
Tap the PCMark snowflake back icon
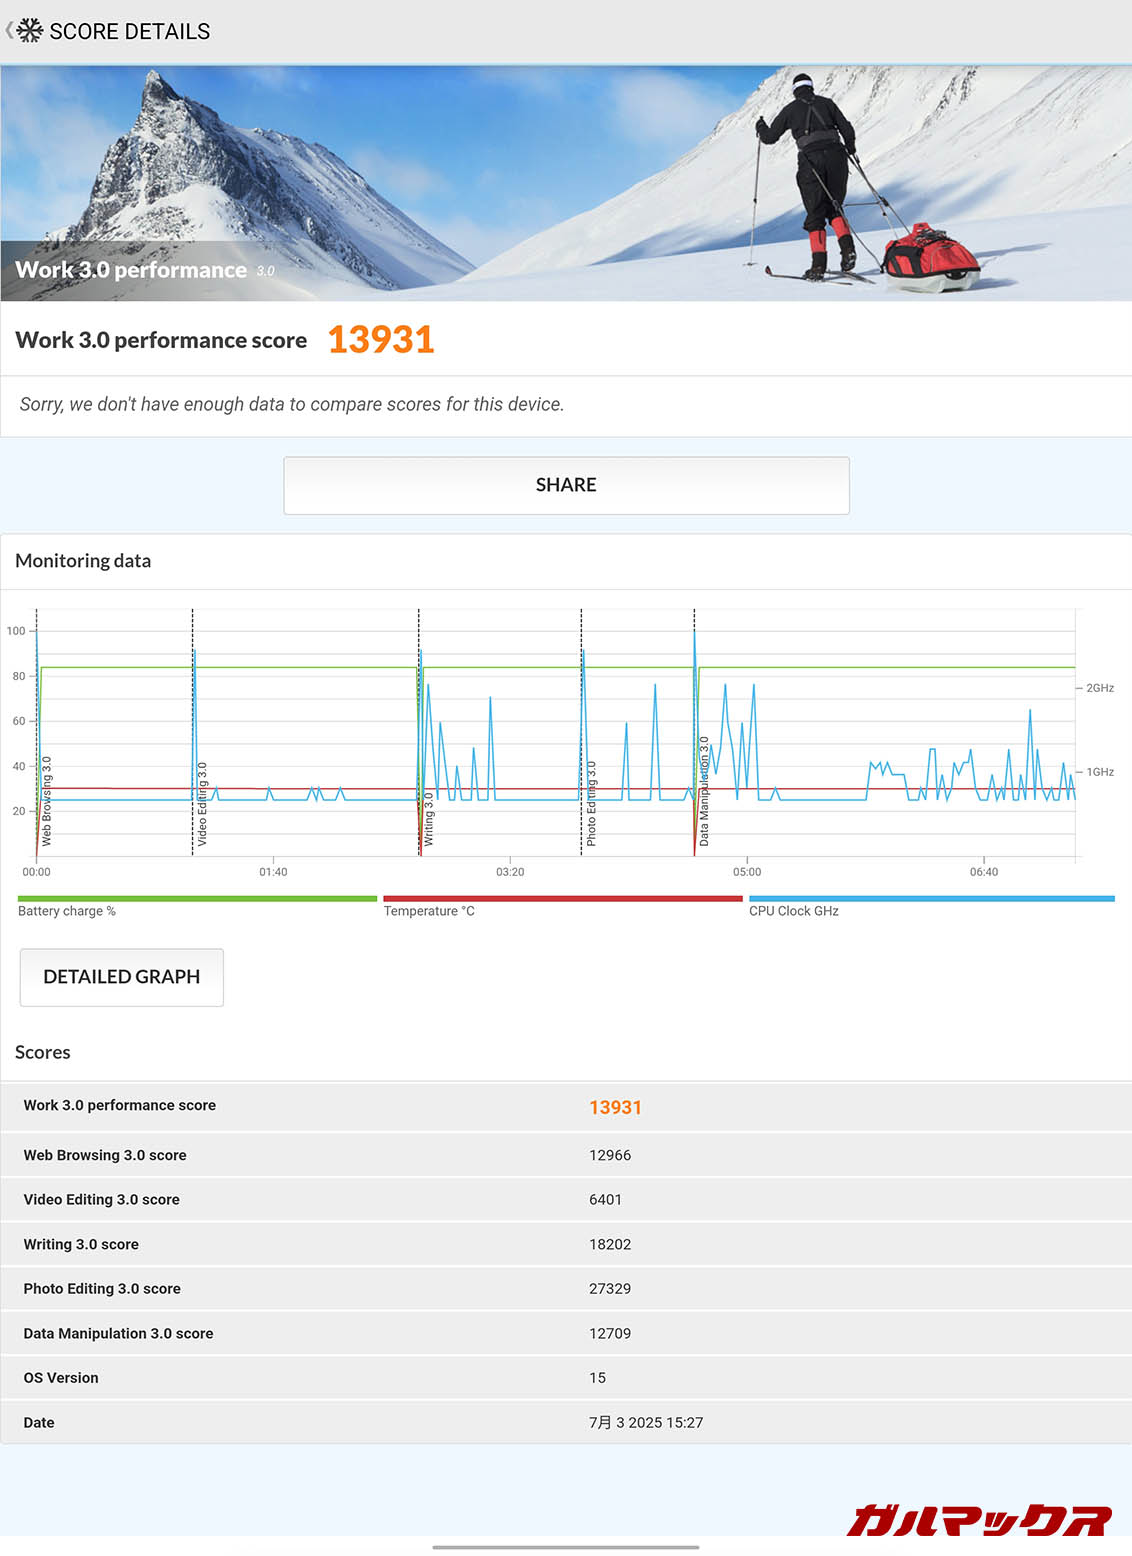[28, 31]
